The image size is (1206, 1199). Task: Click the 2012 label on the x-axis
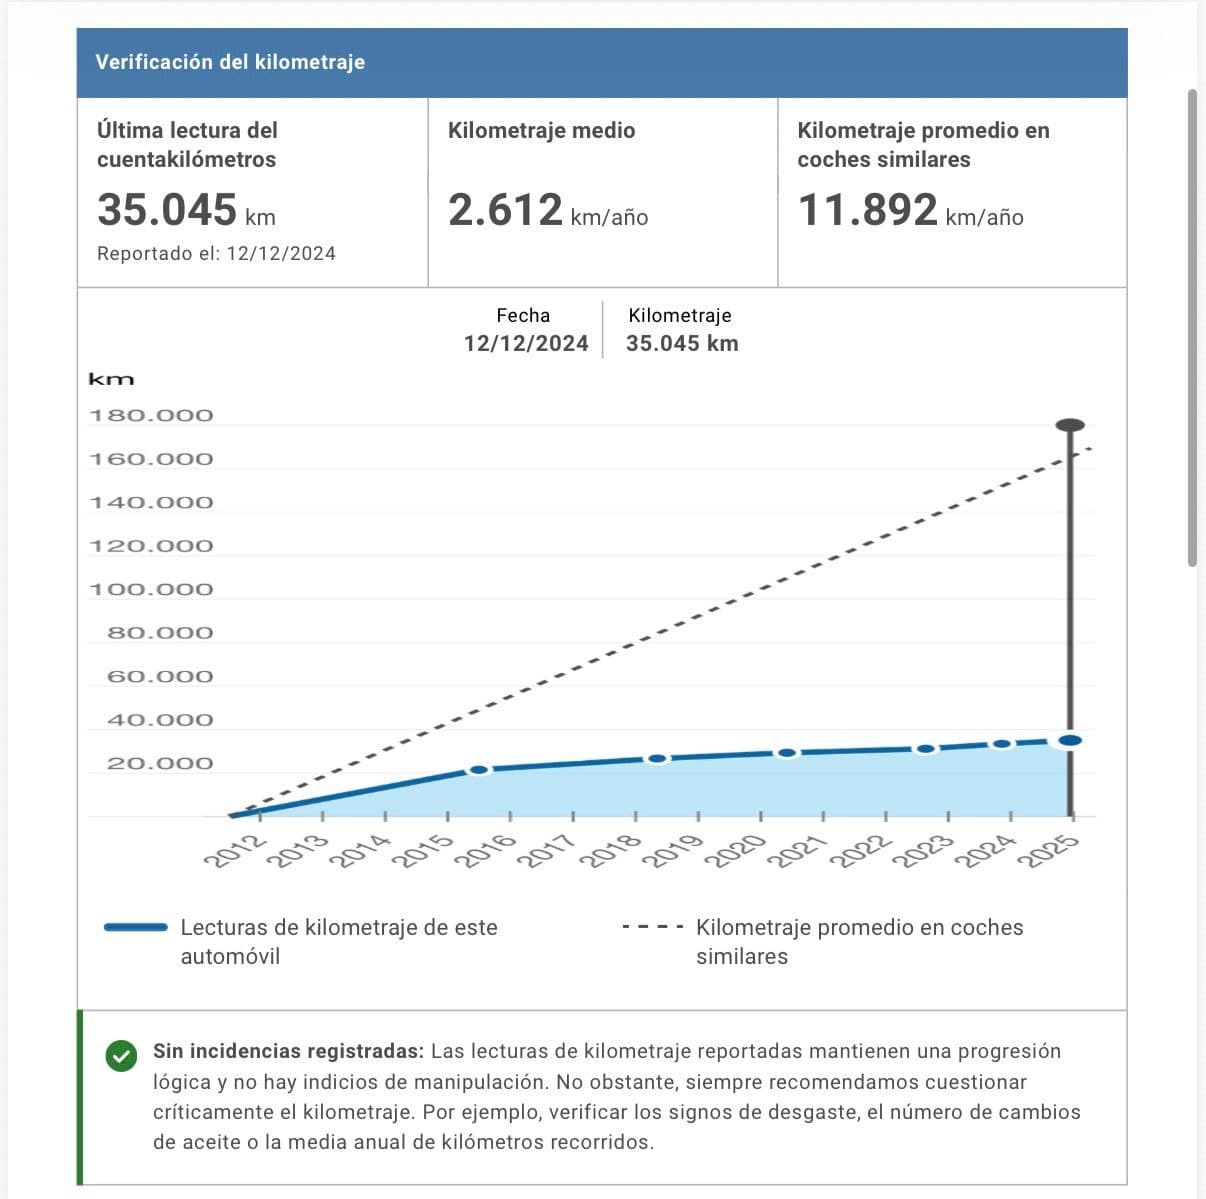pyautogui.click(x=235, y=854)
